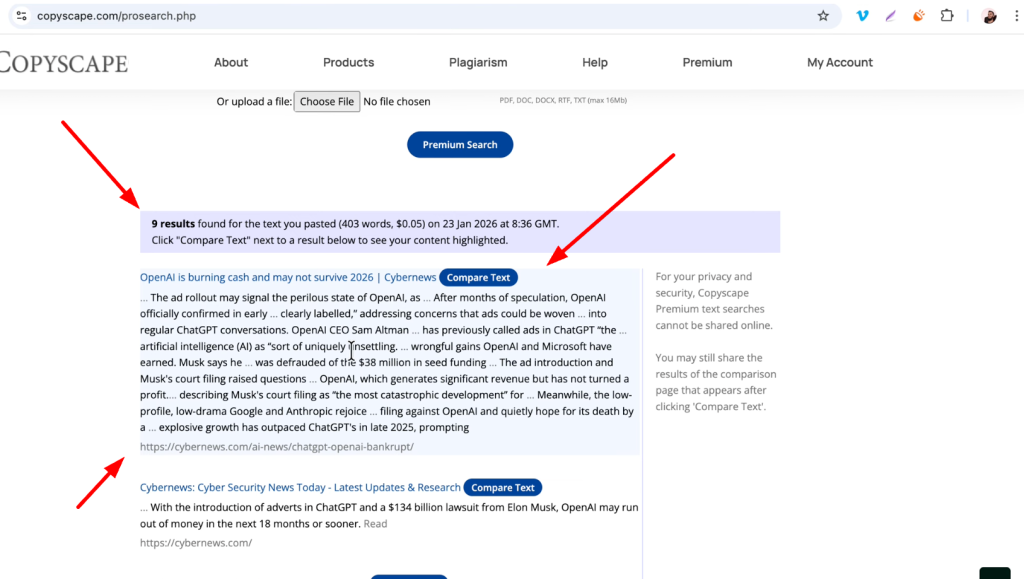Open the Premium menu item
Screen dimensions: 1024x579
coord(707,62)
